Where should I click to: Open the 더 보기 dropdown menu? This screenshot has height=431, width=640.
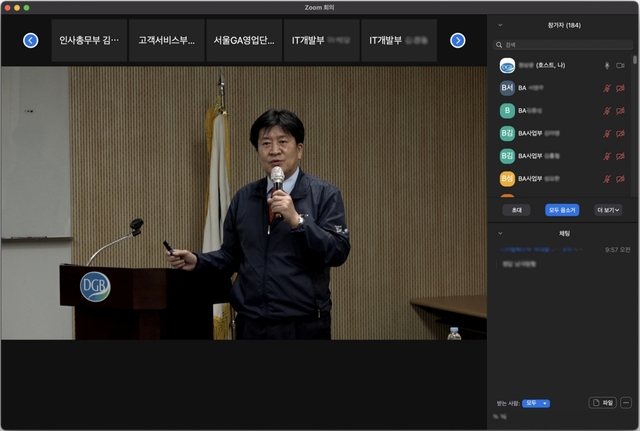[608, 210]
